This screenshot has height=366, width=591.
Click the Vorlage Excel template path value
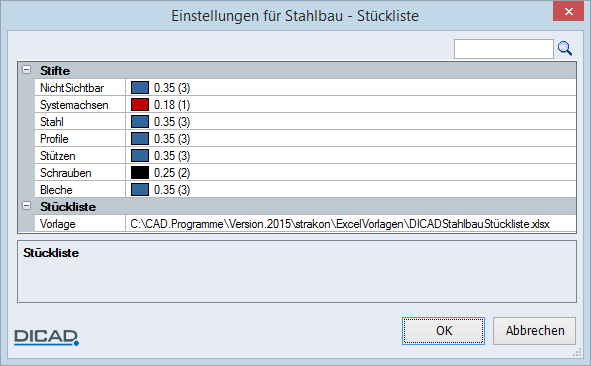(x=340, y=224)
